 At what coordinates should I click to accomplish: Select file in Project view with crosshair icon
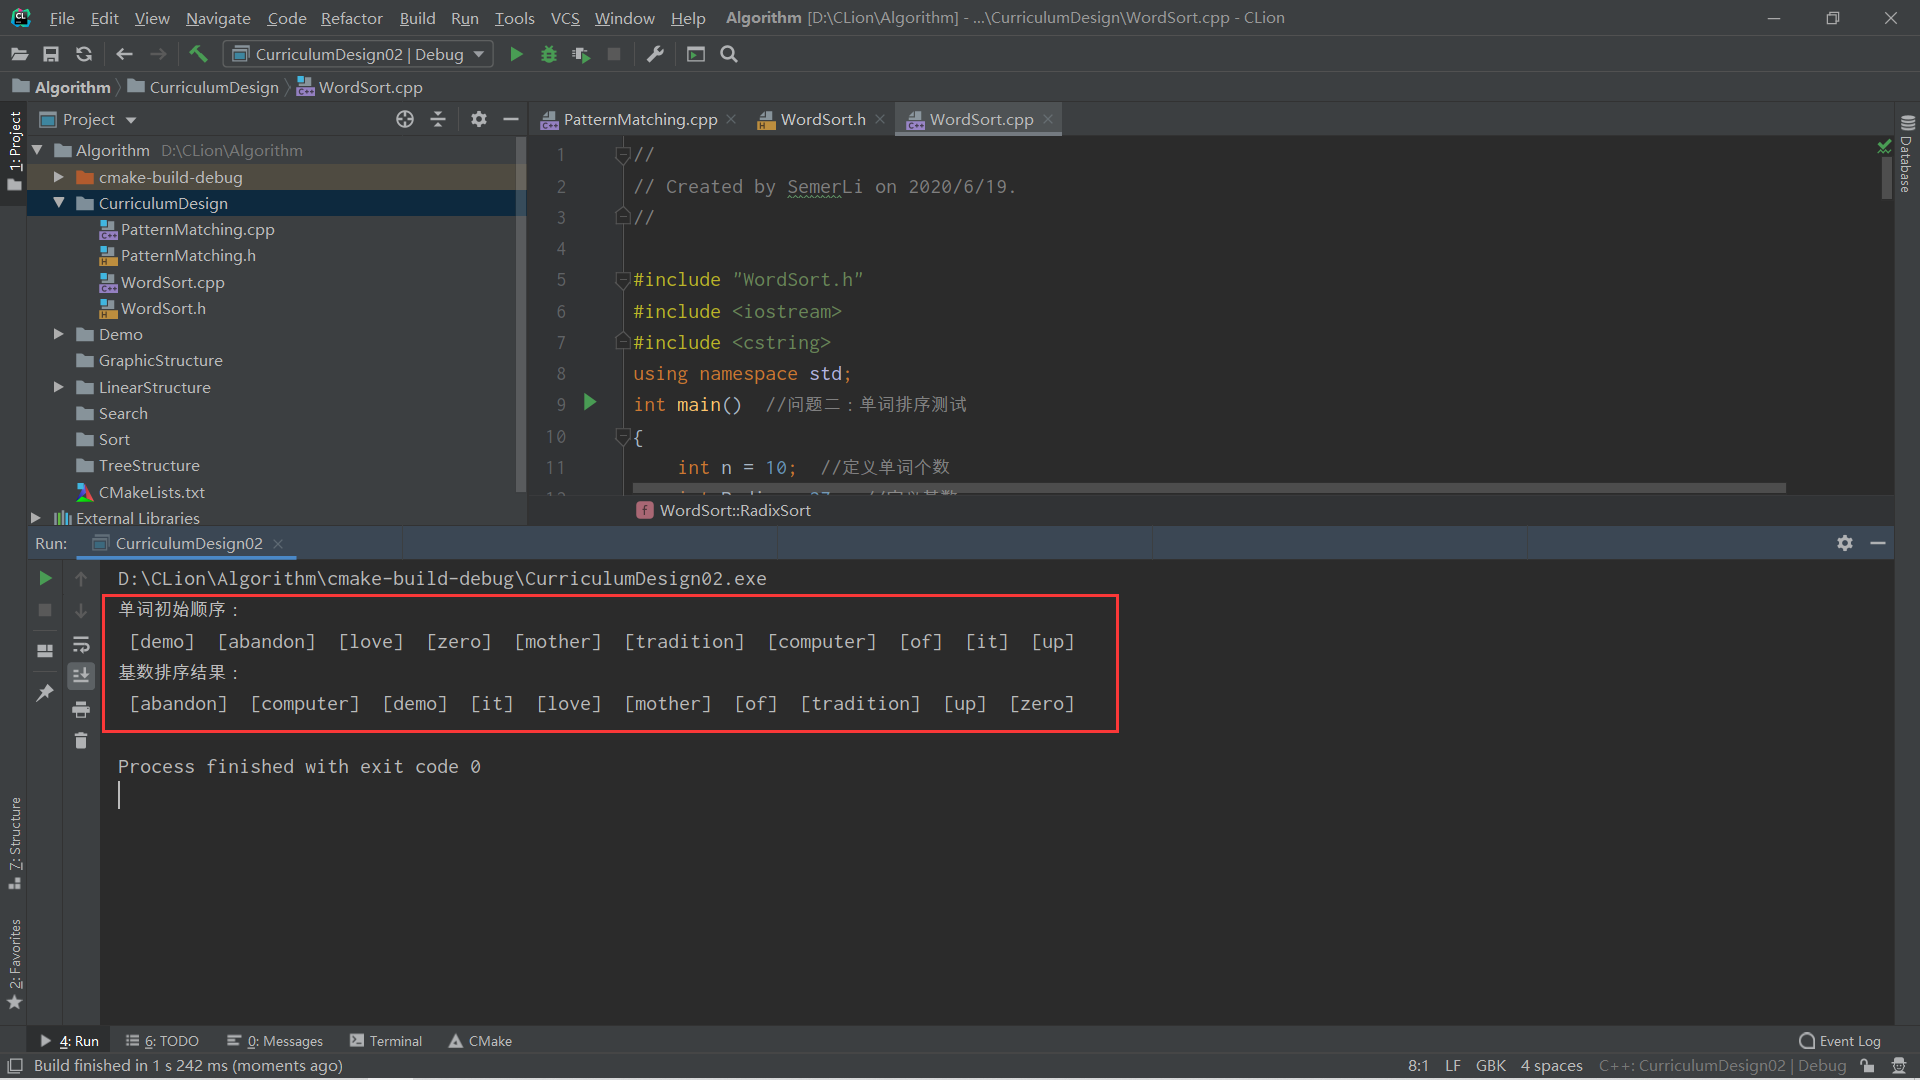coord(405,119)
